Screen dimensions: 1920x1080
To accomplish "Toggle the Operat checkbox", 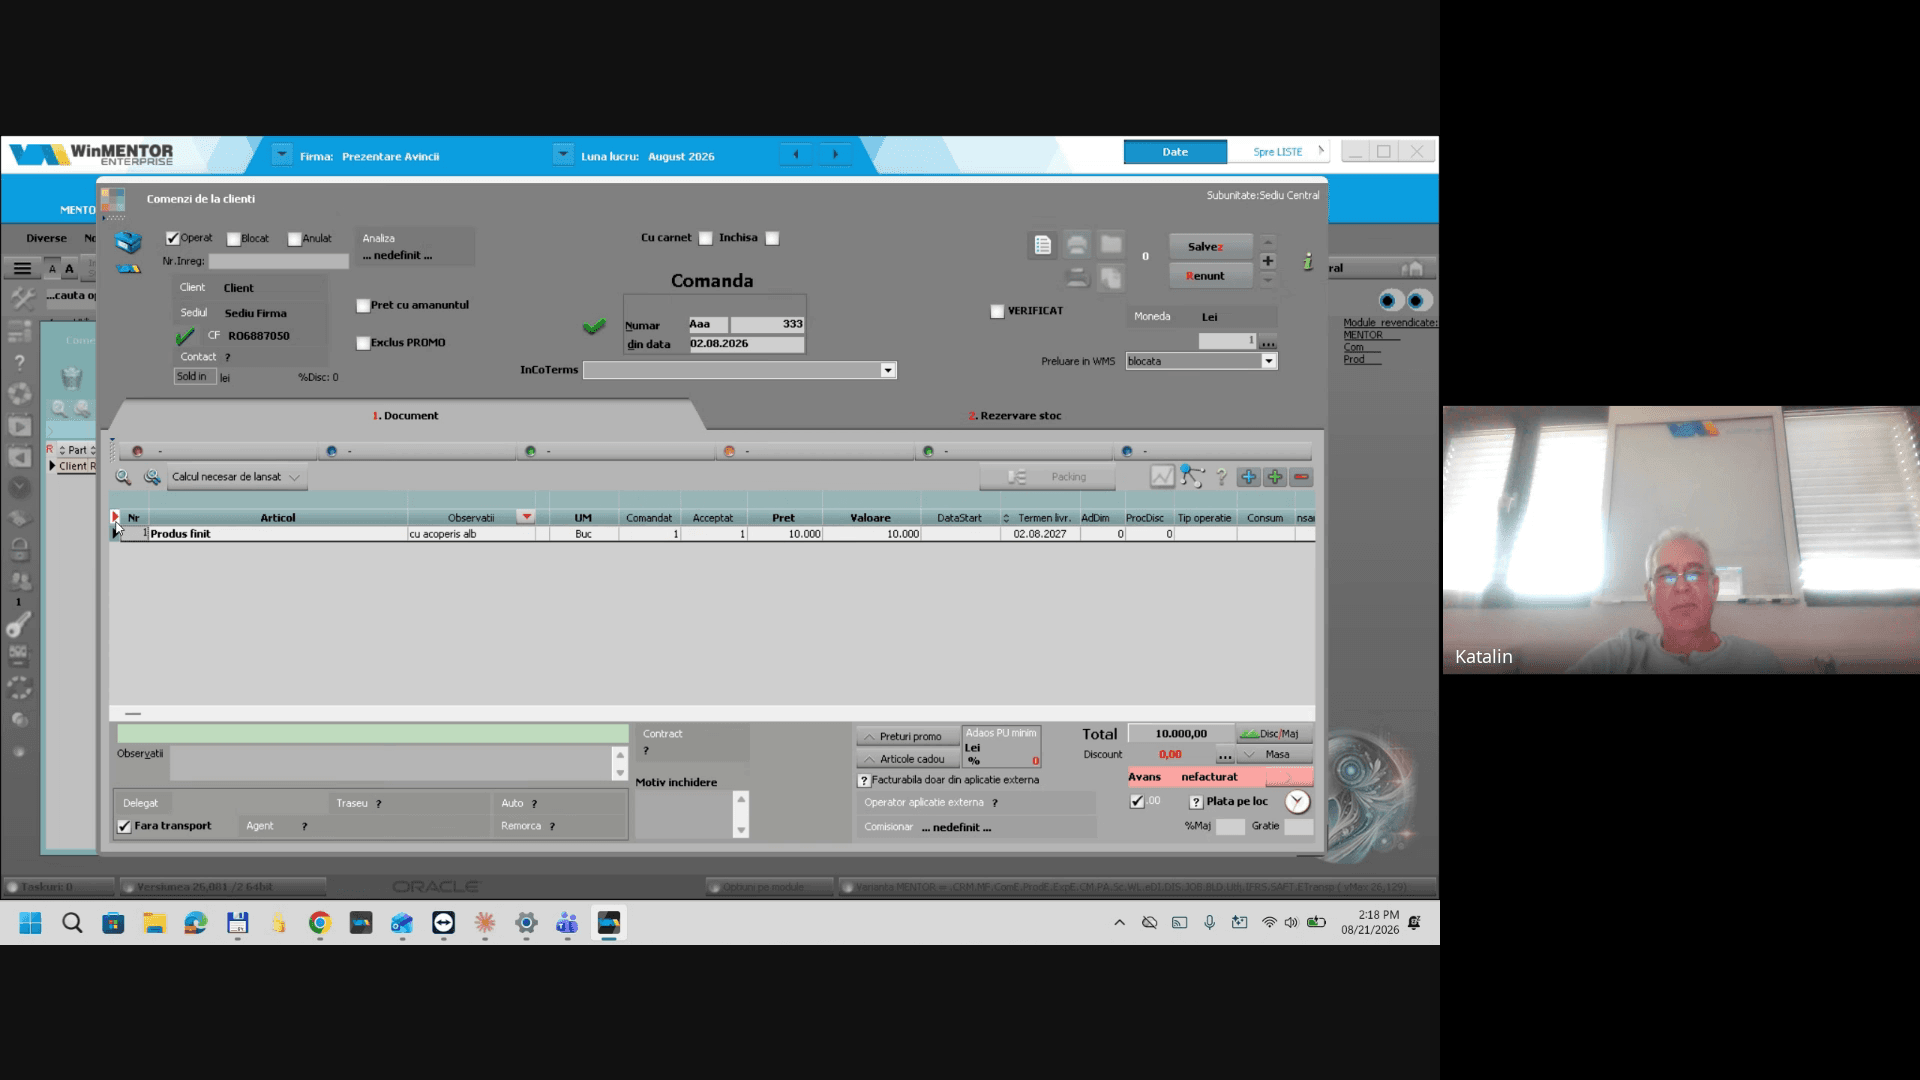I will pyautogui.click(x=173, y=238).
